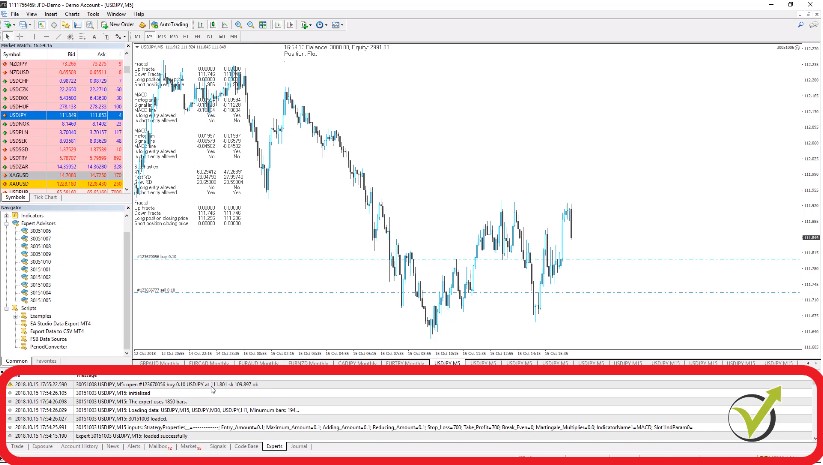Select the XAUUSD row in Market Watch
Image resolution: width=823 pixels, height=465 pixels.
[x=62, y=184]
